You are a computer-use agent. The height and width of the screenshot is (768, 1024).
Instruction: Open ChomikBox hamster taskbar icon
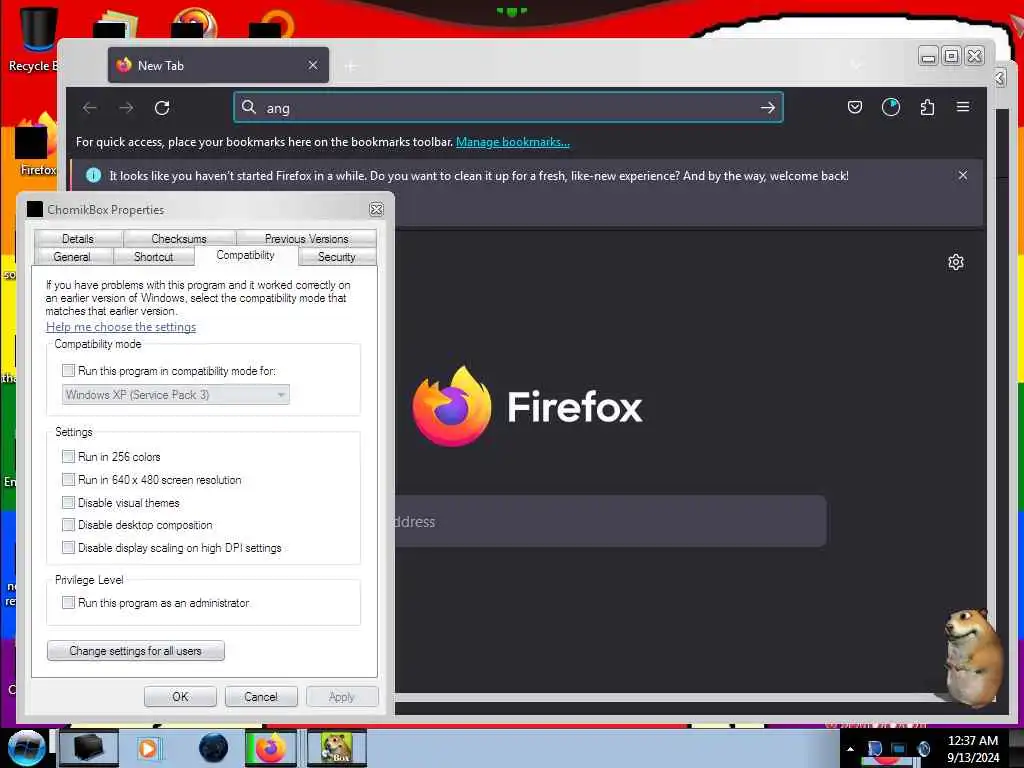click(336, 748)
